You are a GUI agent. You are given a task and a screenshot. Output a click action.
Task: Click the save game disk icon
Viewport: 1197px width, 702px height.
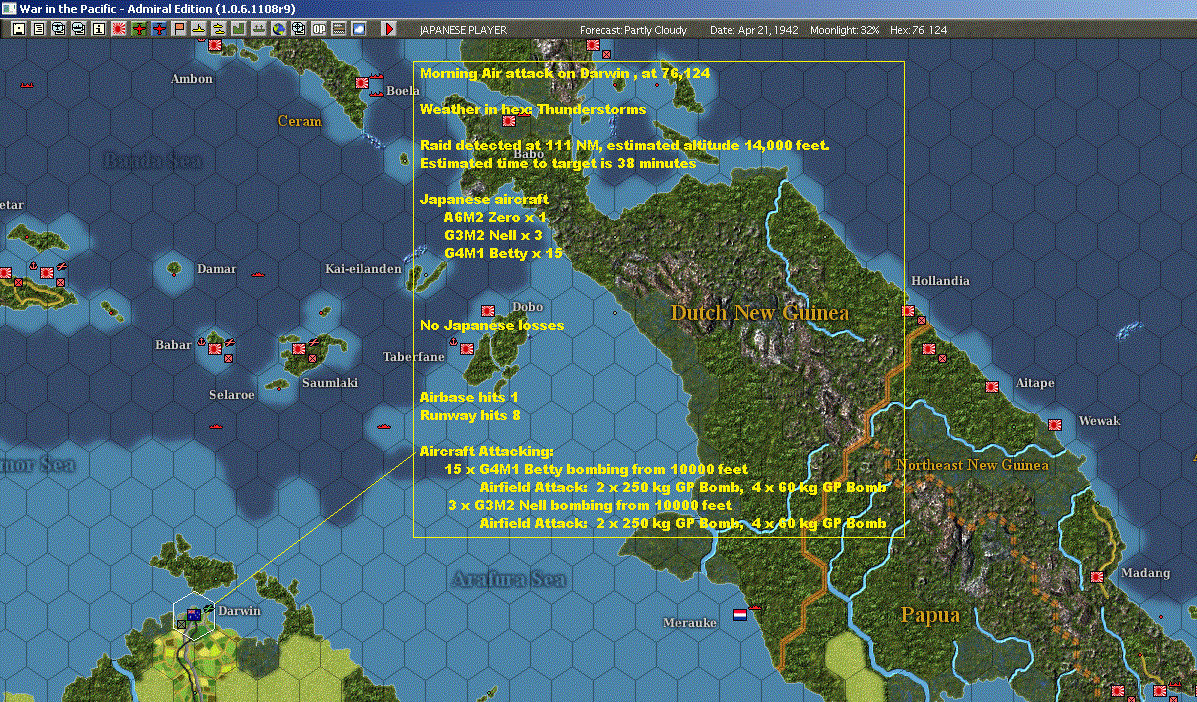coord(18,29)
